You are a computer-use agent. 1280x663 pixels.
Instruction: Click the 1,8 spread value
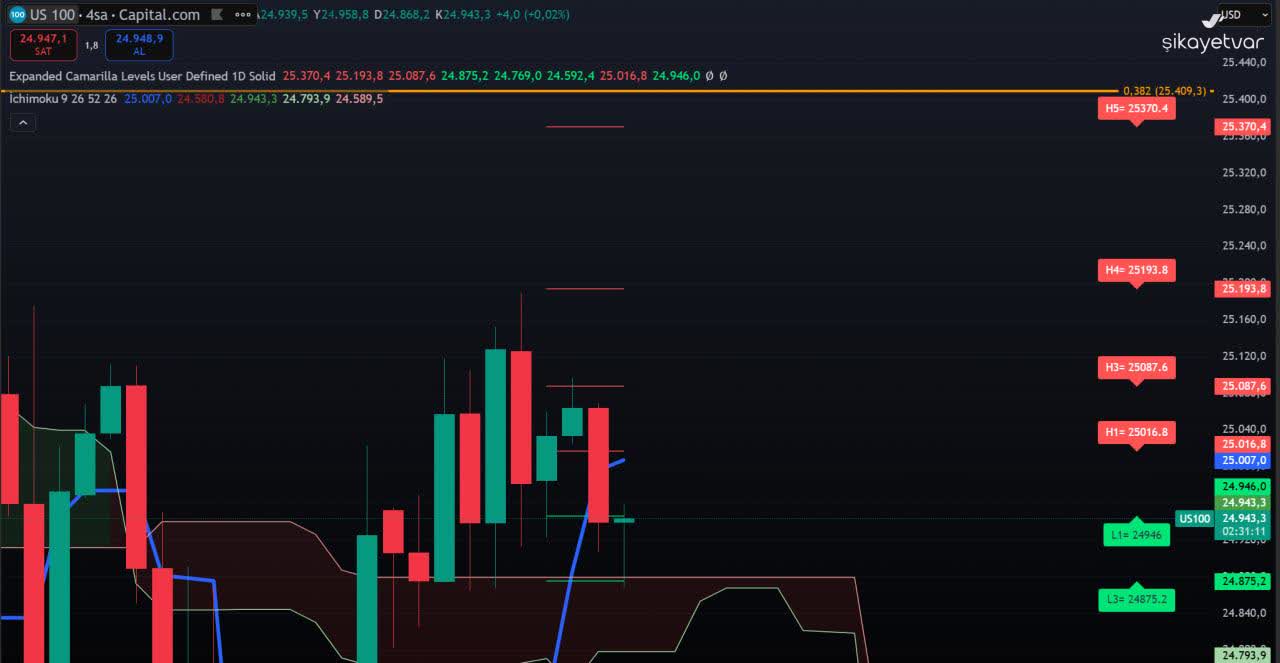[91, 45]
